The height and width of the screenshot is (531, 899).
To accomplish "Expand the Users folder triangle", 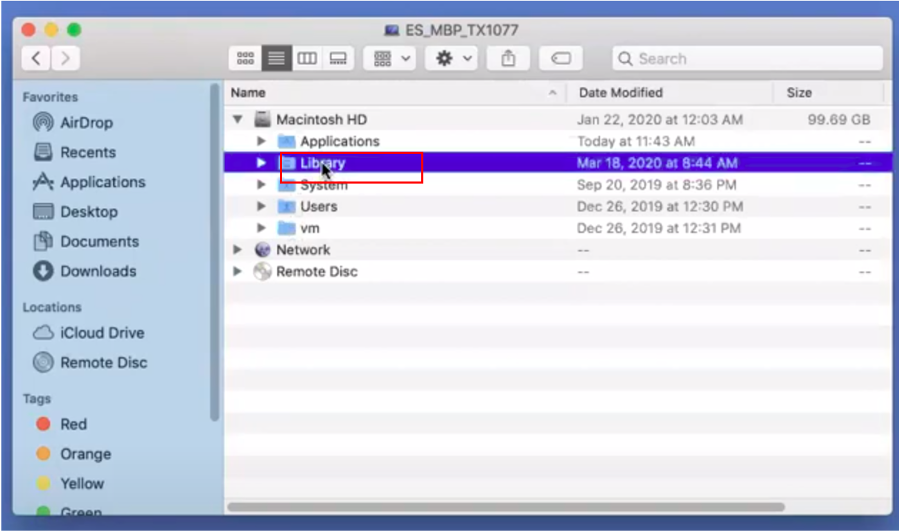I will click(261, 206).
